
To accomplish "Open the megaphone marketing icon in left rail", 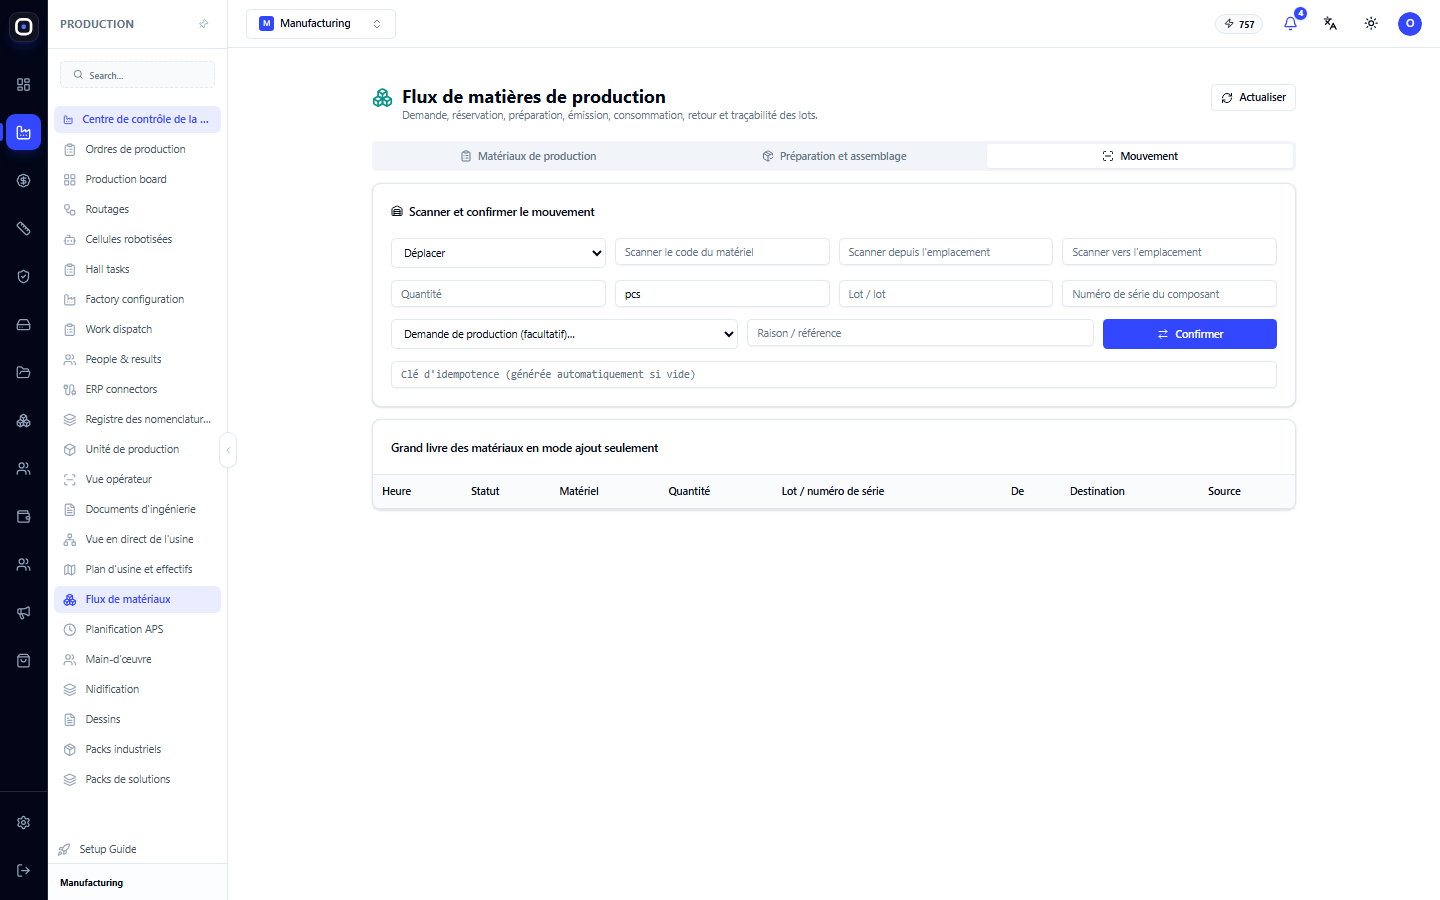I will click(x=24, y=613).
